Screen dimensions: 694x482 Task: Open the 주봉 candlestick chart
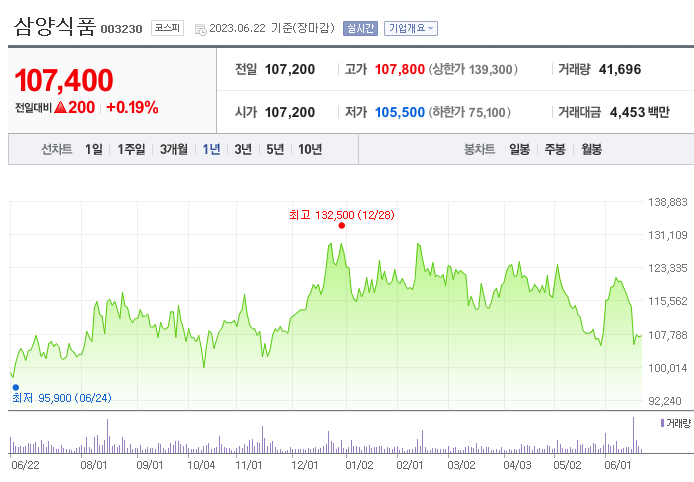point(555,150)
